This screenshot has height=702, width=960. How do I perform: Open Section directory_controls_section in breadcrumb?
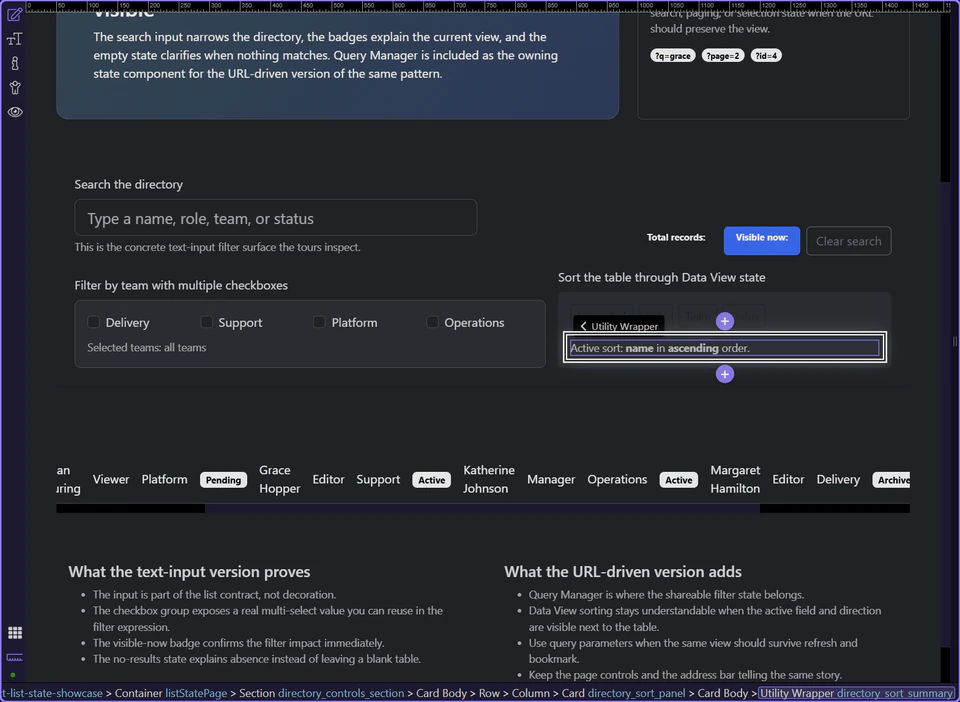321,693
